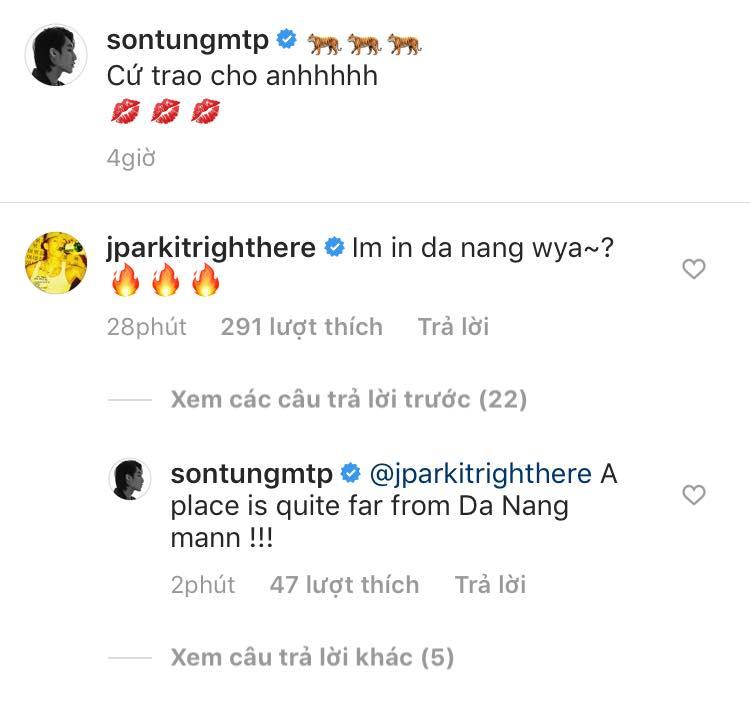This screenshot has width=750, height=702.
Task: Click verified badge on sontungmtp reply
Action: (x=351, y=473)
